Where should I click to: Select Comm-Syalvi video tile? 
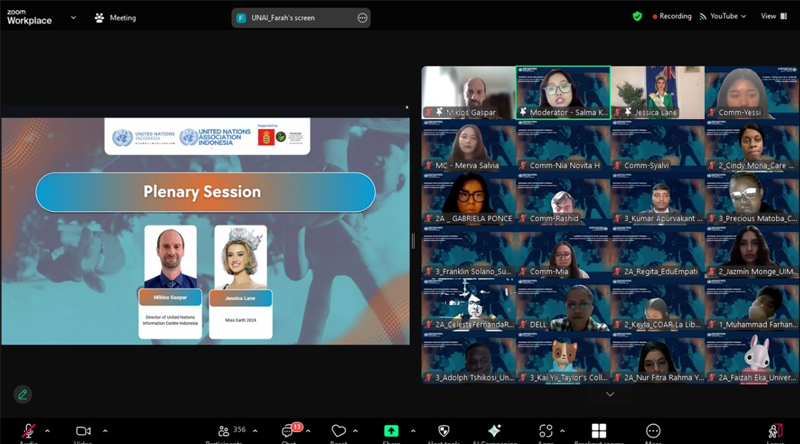658,145
